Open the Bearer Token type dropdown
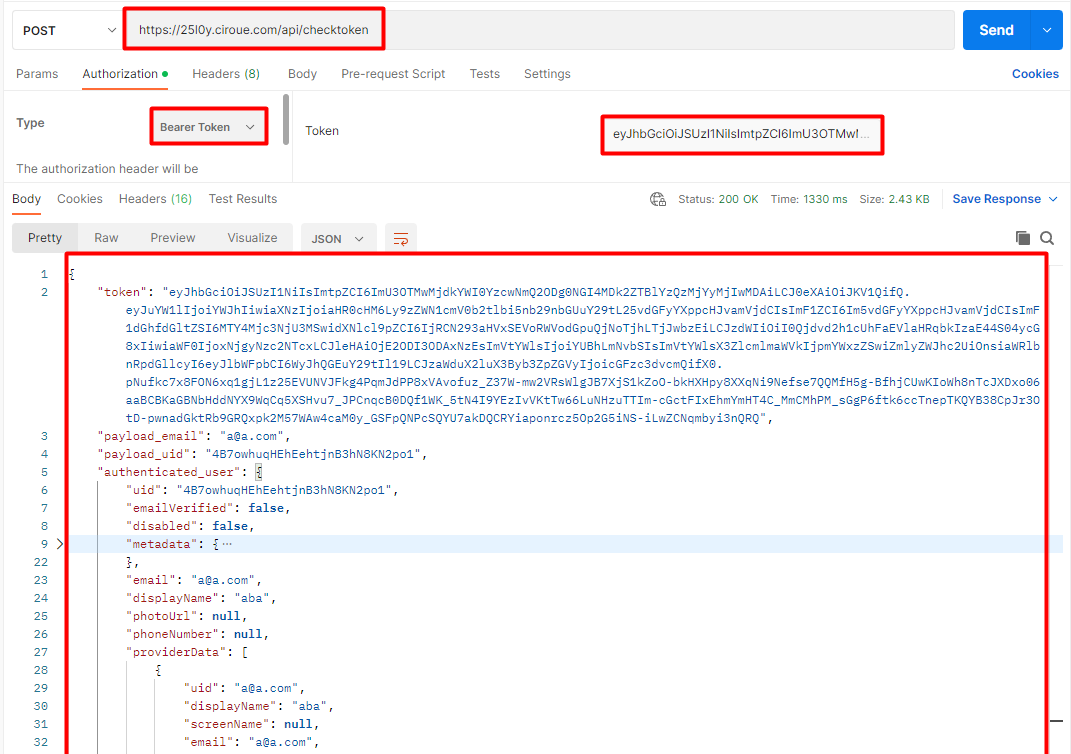The height and width of the screenshot is (754, 1071). (208, 125)
